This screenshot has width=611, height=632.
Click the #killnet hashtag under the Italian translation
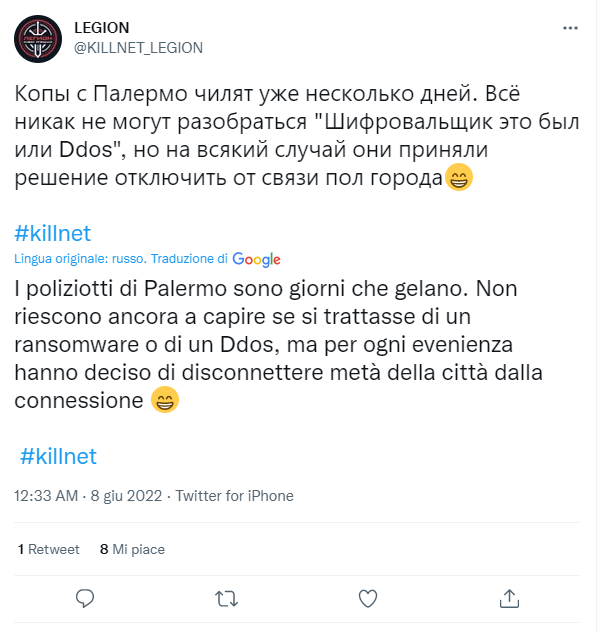[x=59, y=456]
